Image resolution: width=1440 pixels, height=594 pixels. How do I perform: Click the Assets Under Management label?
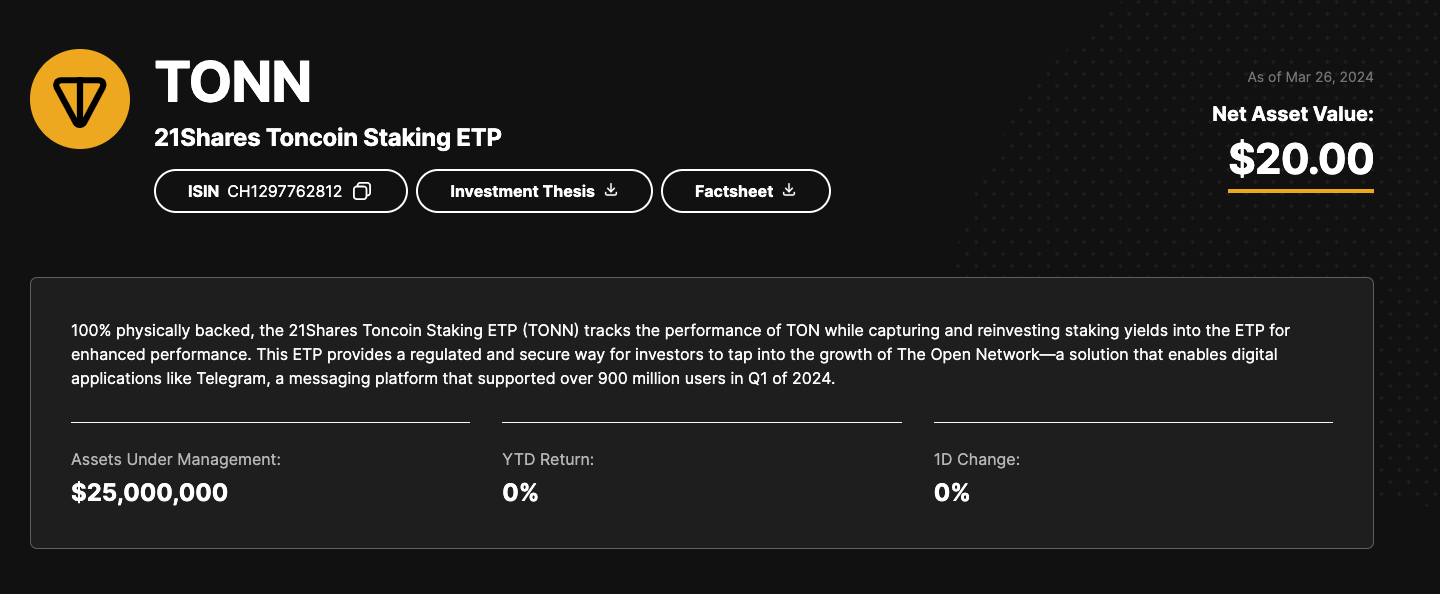tap(176, 460)
